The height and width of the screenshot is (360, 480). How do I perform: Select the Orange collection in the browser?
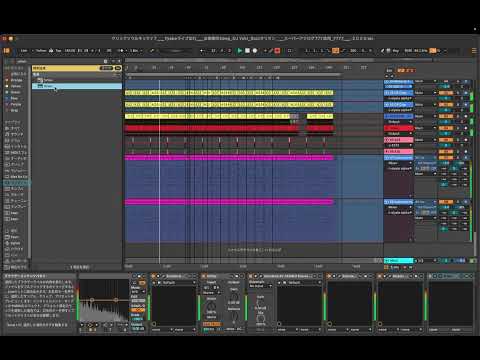pos(15,80)
